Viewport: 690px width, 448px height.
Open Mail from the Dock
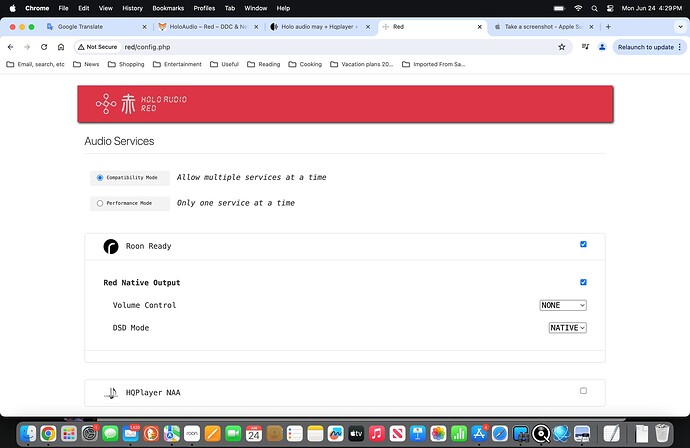(x=131, y=433)
